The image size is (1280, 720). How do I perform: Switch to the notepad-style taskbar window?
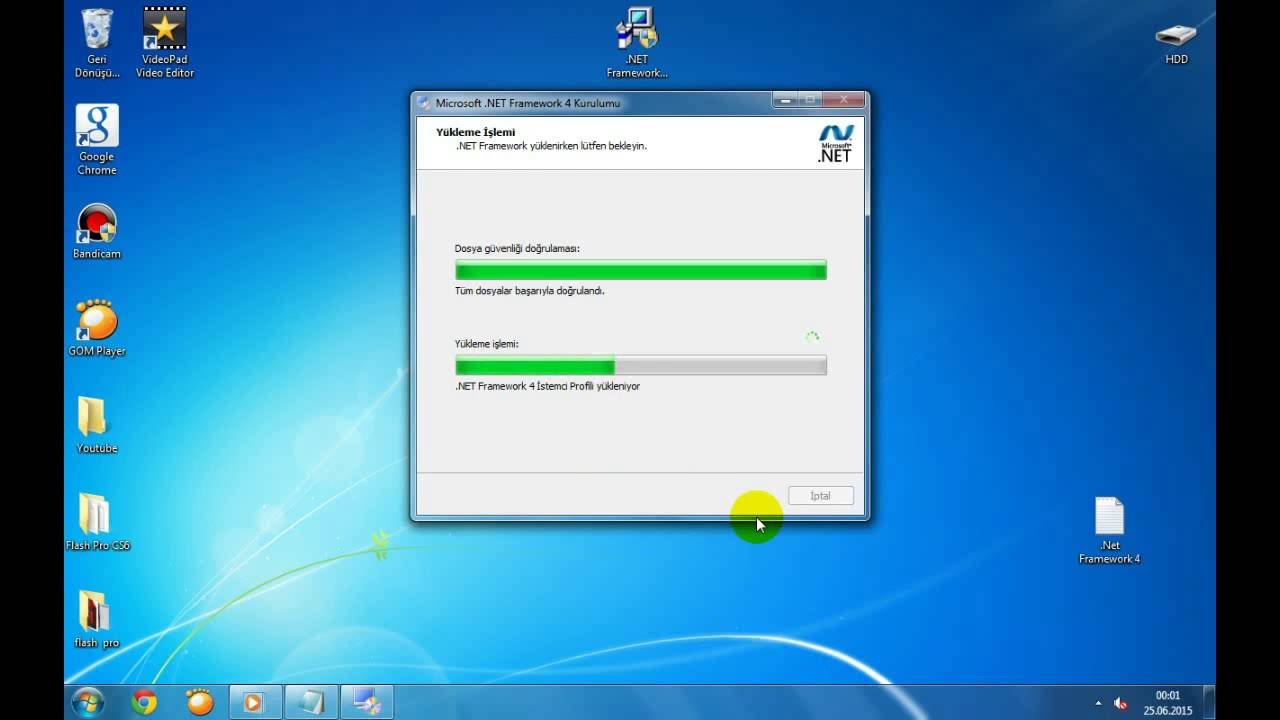pyautogui.click(x=311, y=702)
